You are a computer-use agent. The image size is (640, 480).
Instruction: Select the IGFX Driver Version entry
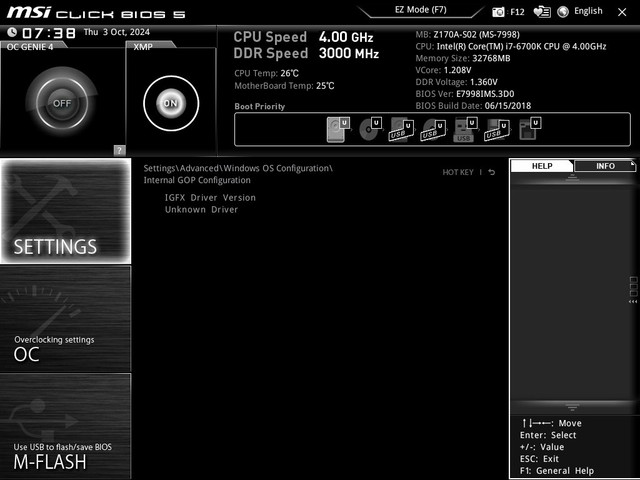(210, 198)
